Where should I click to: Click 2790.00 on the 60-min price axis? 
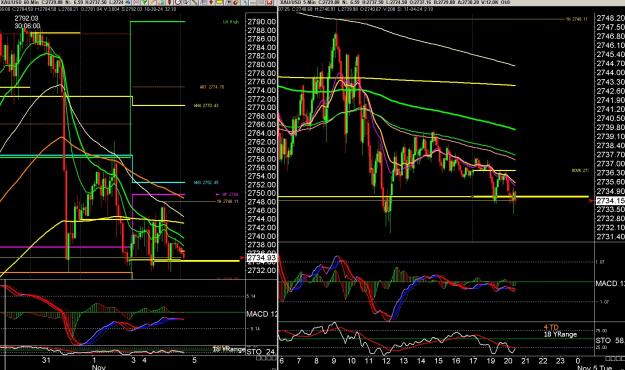click(x=261, y=22)
